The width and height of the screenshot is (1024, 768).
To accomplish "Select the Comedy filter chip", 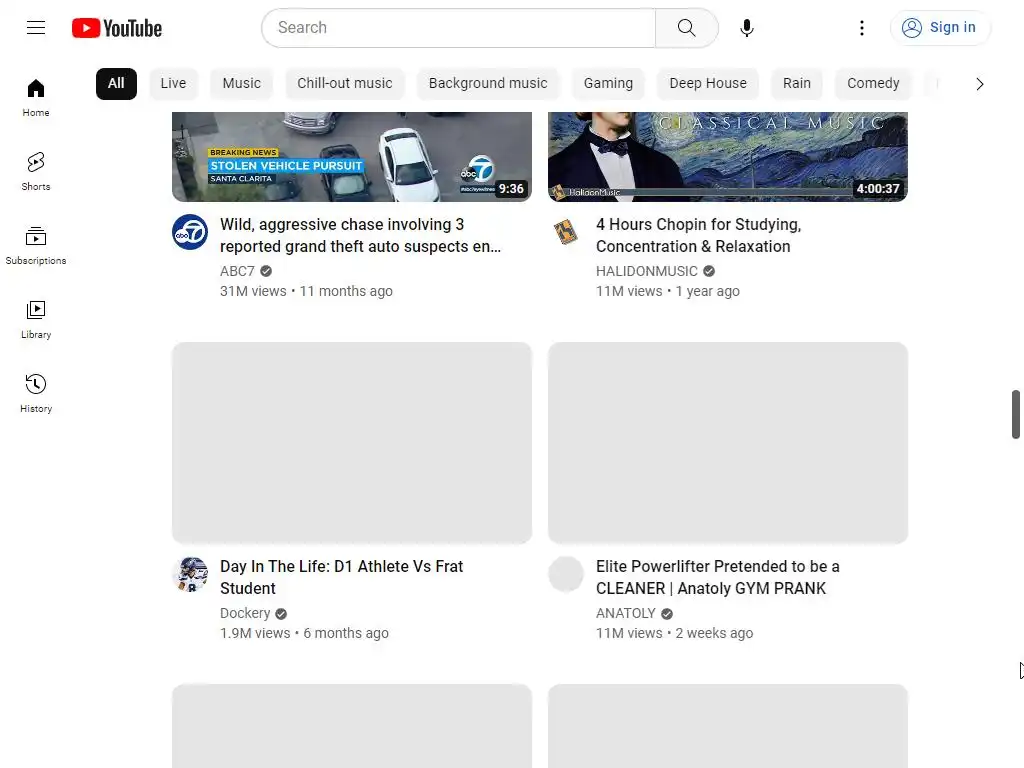I will click(873, 84).
